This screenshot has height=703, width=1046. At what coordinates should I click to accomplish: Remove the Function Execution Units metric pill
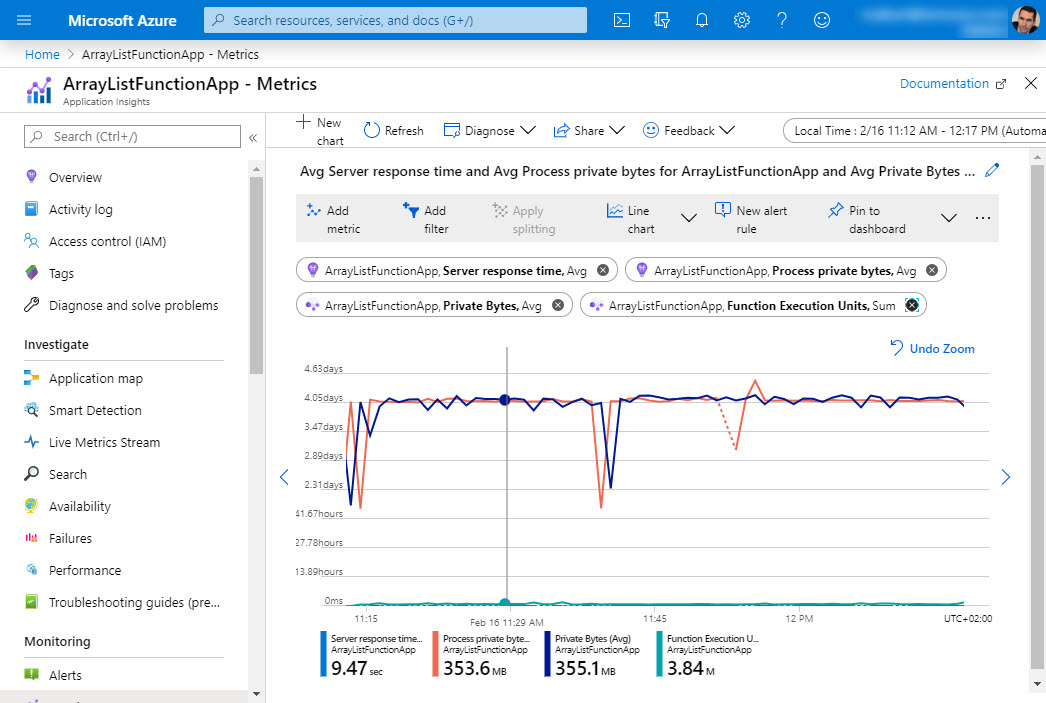tap(912, 305)
